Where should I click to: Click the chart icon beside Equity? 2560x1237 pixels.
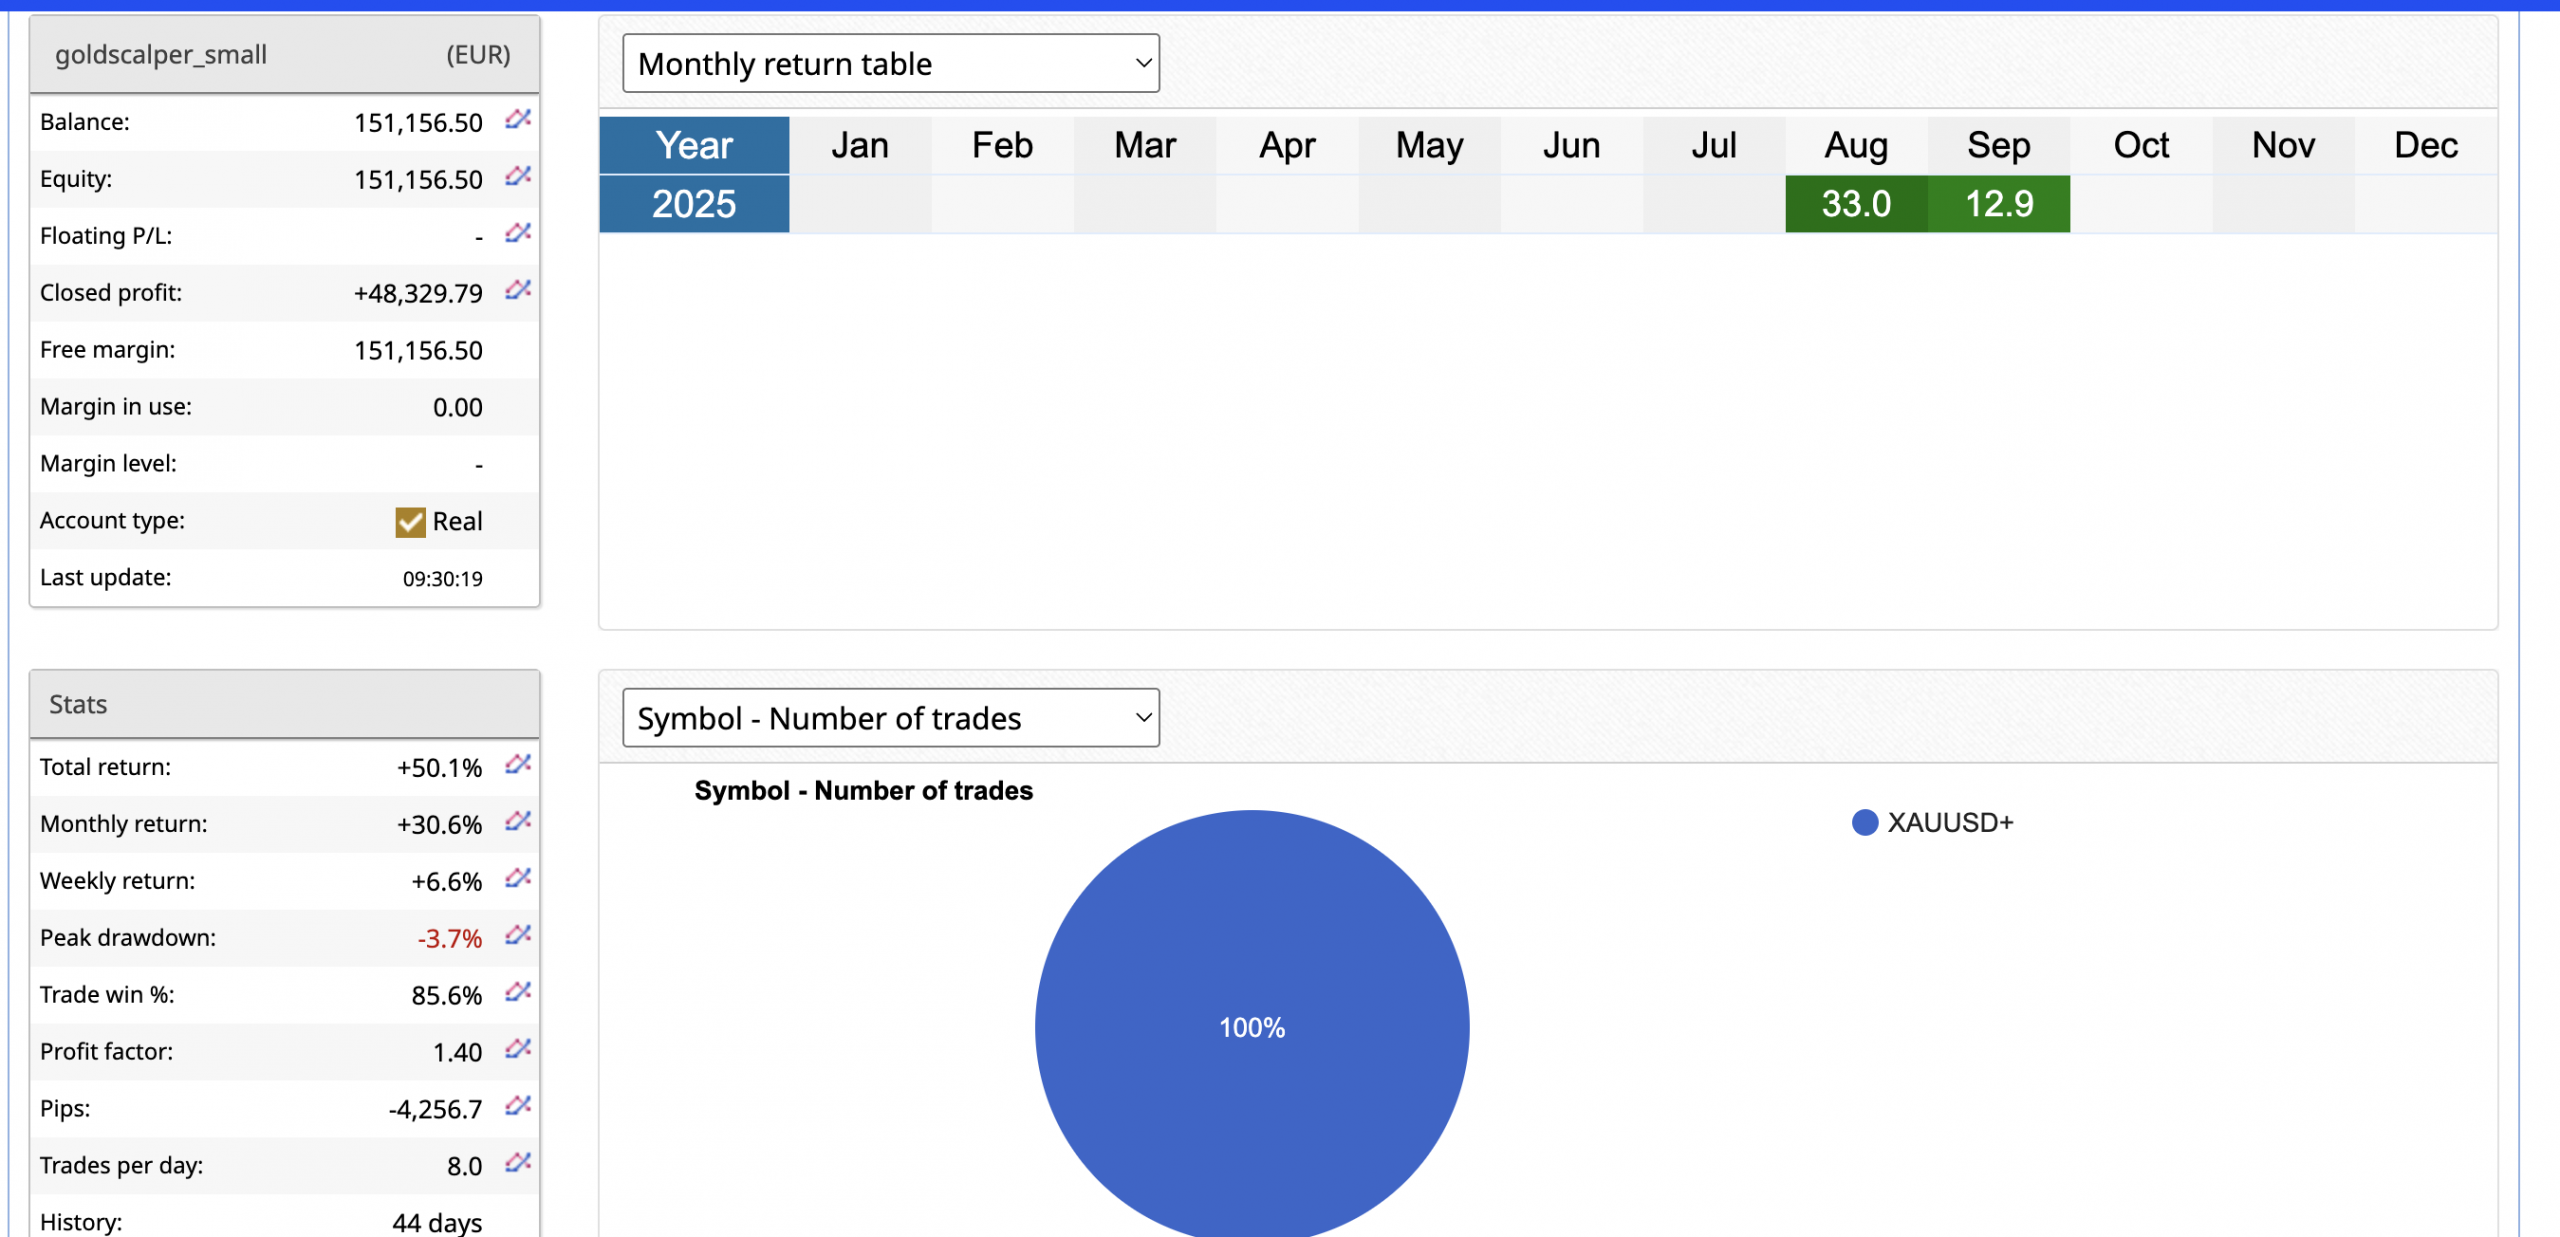(x=517, y=176)
